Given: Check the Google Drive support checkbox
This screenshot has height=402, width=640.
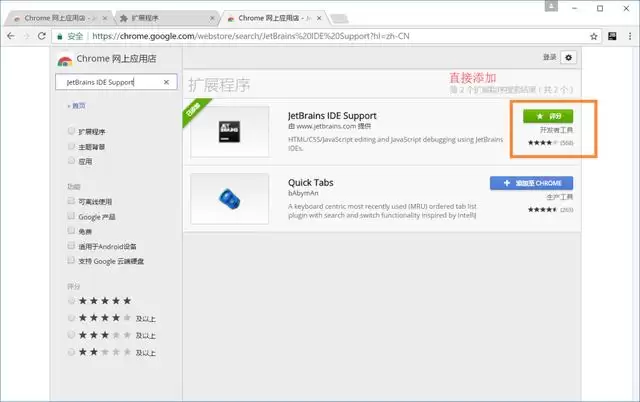Looking at the screenshot, I should coord(71,260).
